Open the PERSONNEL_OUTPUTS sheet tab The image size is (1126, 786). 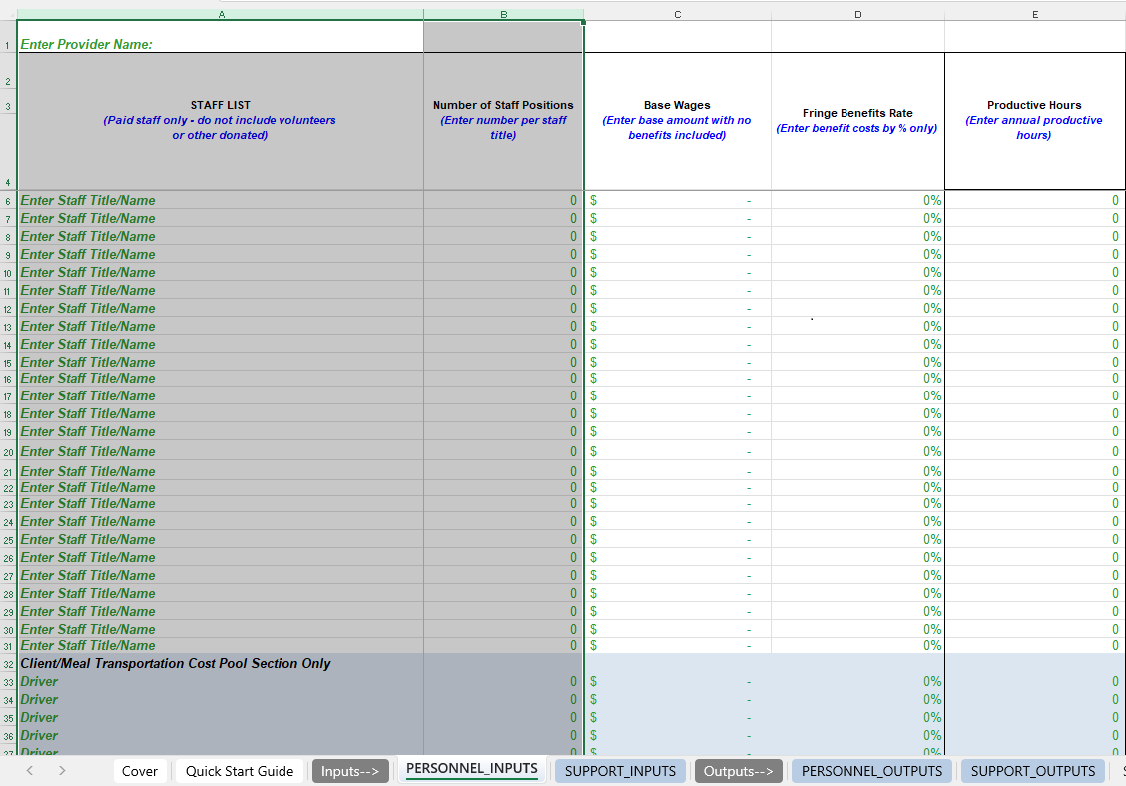click(871, 770)
